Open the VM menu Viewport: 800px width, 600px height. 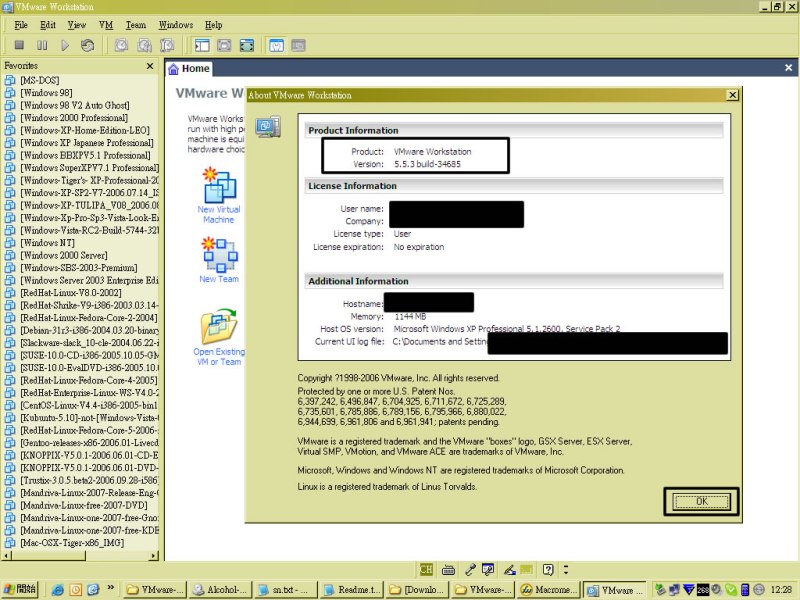coord(106,24)
